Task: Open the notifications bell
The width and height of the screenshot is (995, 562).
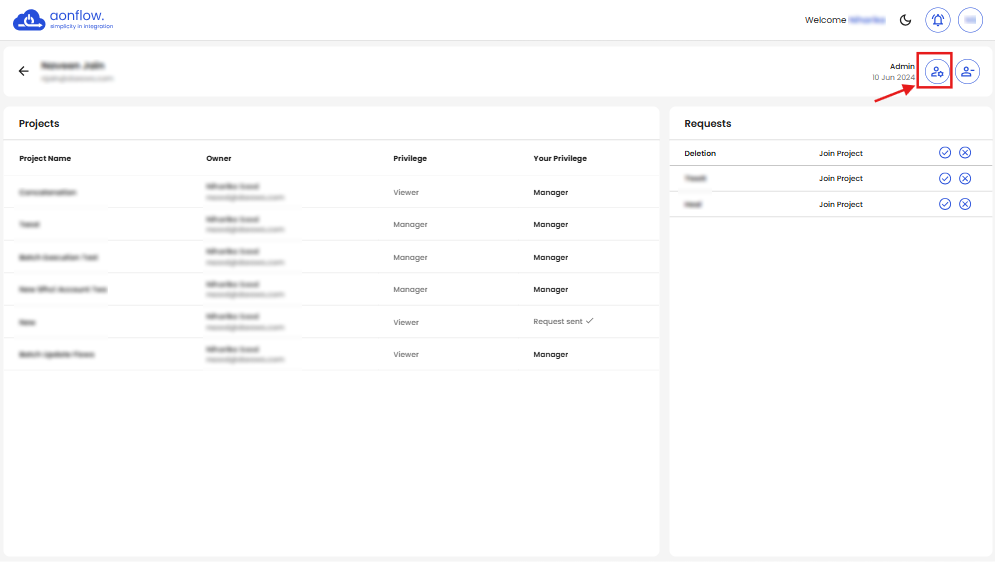Action: [x=937, y=20]
